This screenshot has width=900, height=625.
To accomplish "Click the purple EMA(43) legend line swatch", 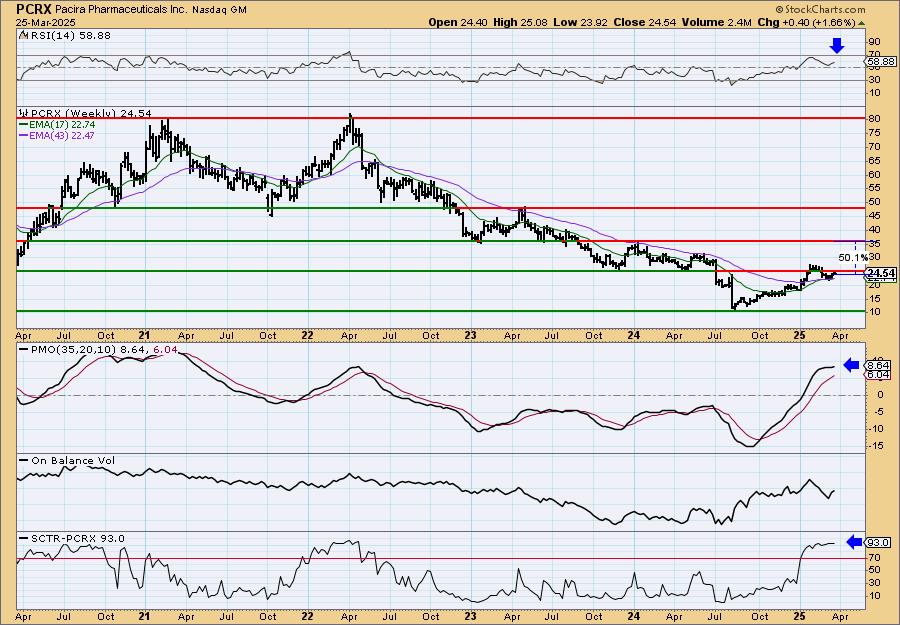I will (x=24, y=135).
